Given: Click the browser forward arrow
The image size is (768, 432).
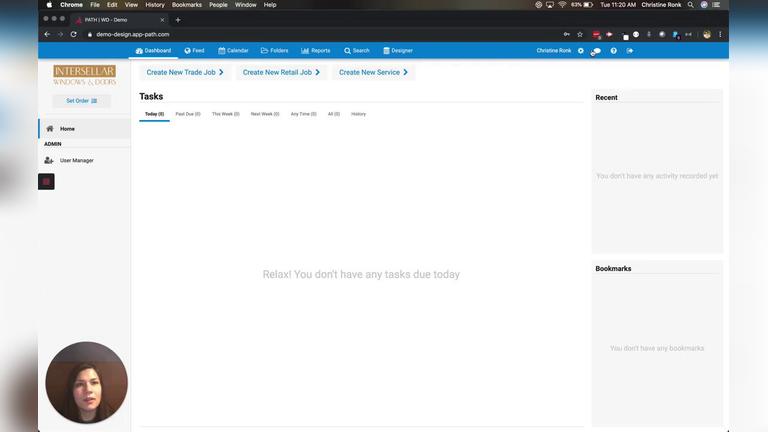Looking at the screenshot, I should 60,34.
